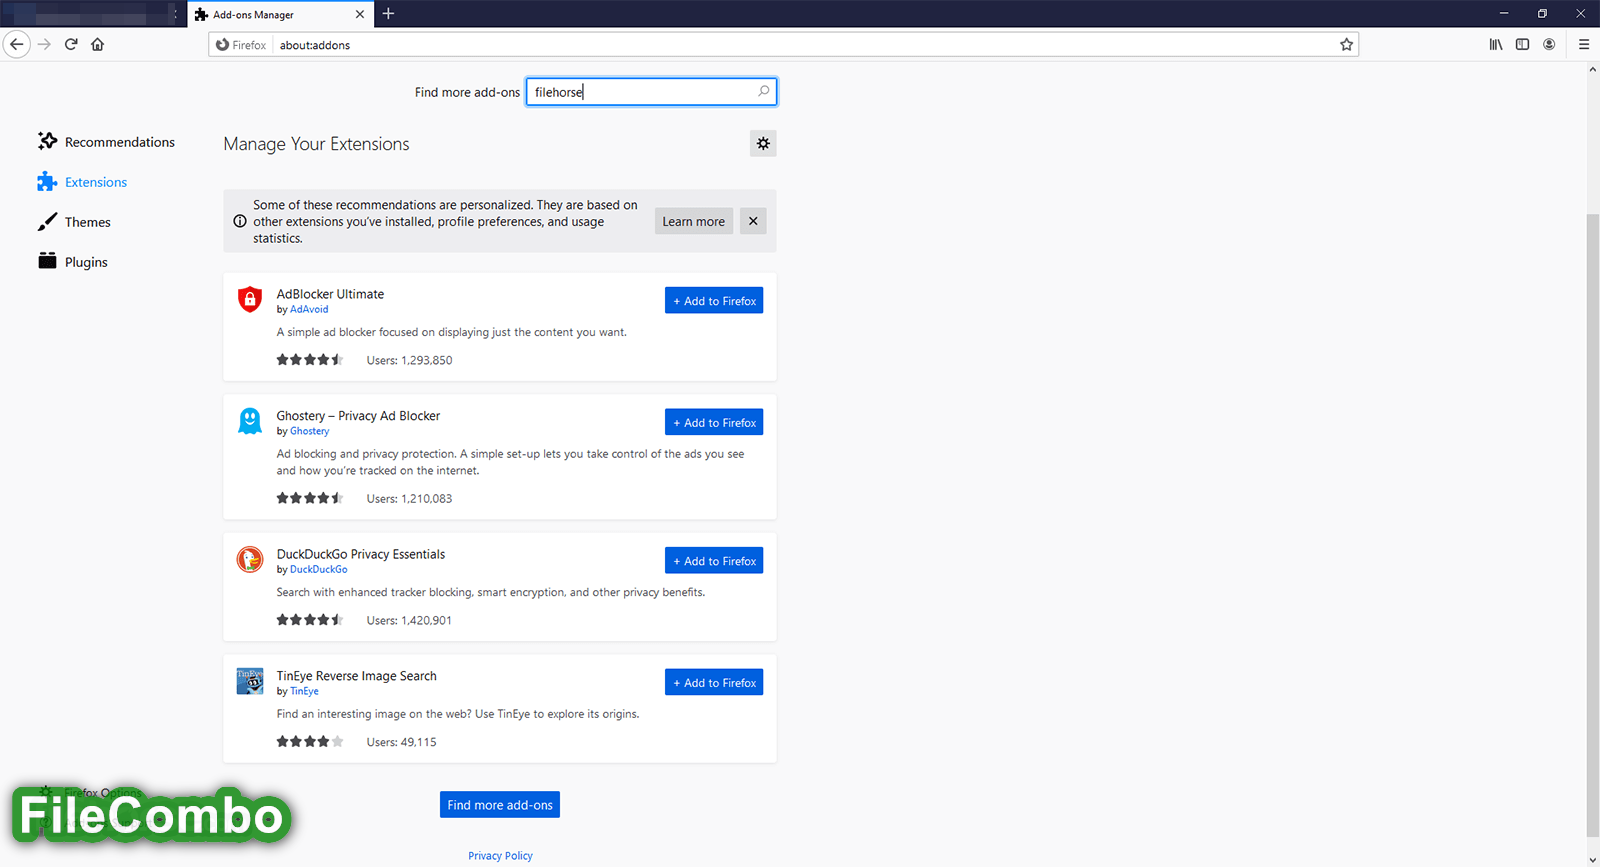Click the info icon in the notice

tap(240, 221)
